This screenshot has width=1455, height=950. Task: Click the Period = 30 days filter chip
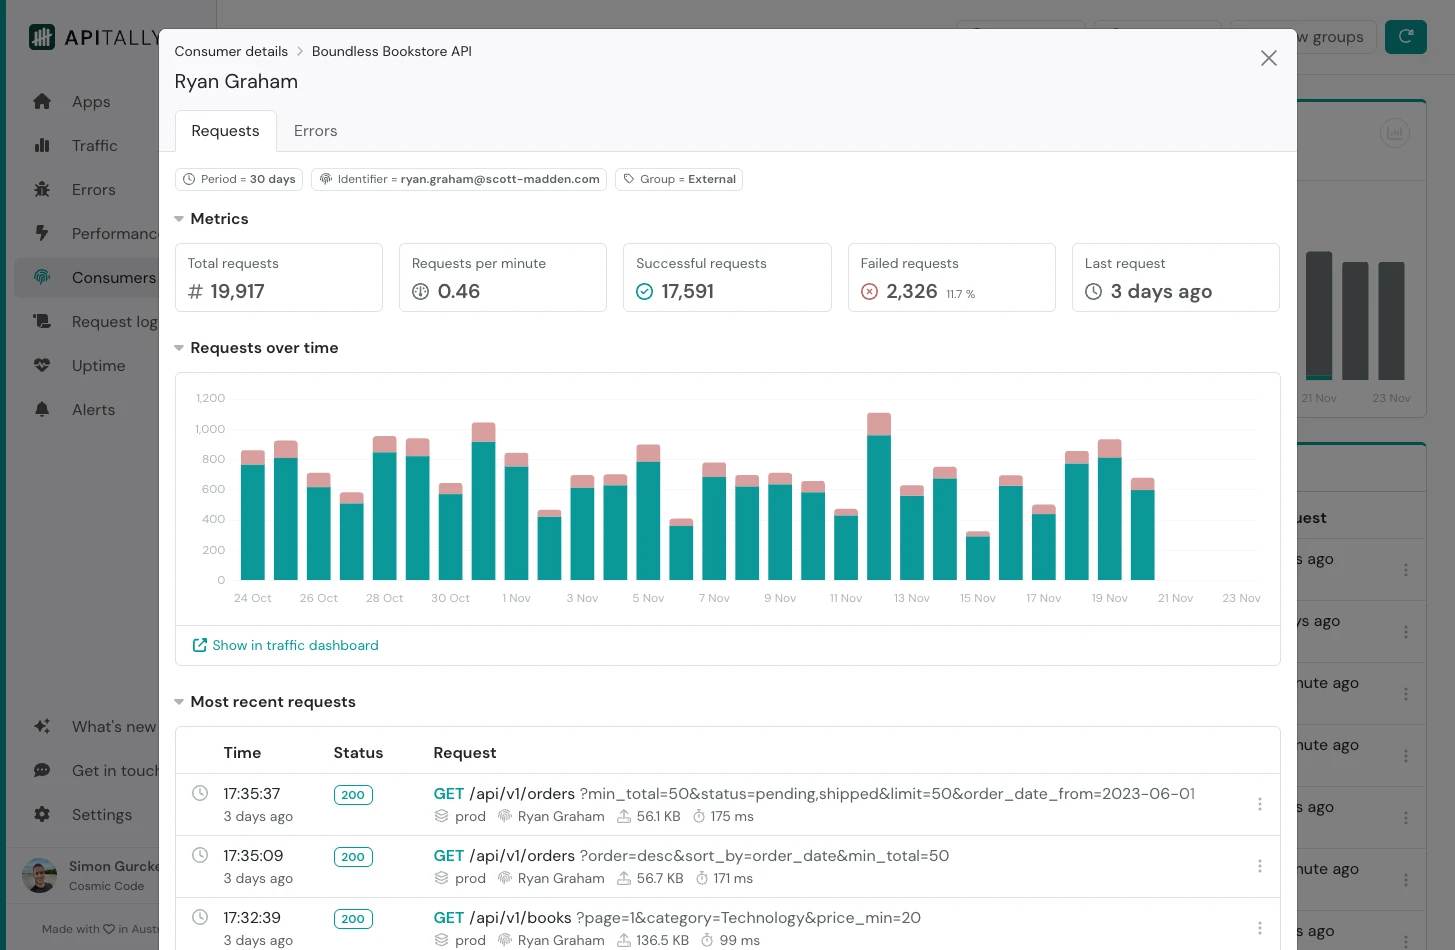239,180
